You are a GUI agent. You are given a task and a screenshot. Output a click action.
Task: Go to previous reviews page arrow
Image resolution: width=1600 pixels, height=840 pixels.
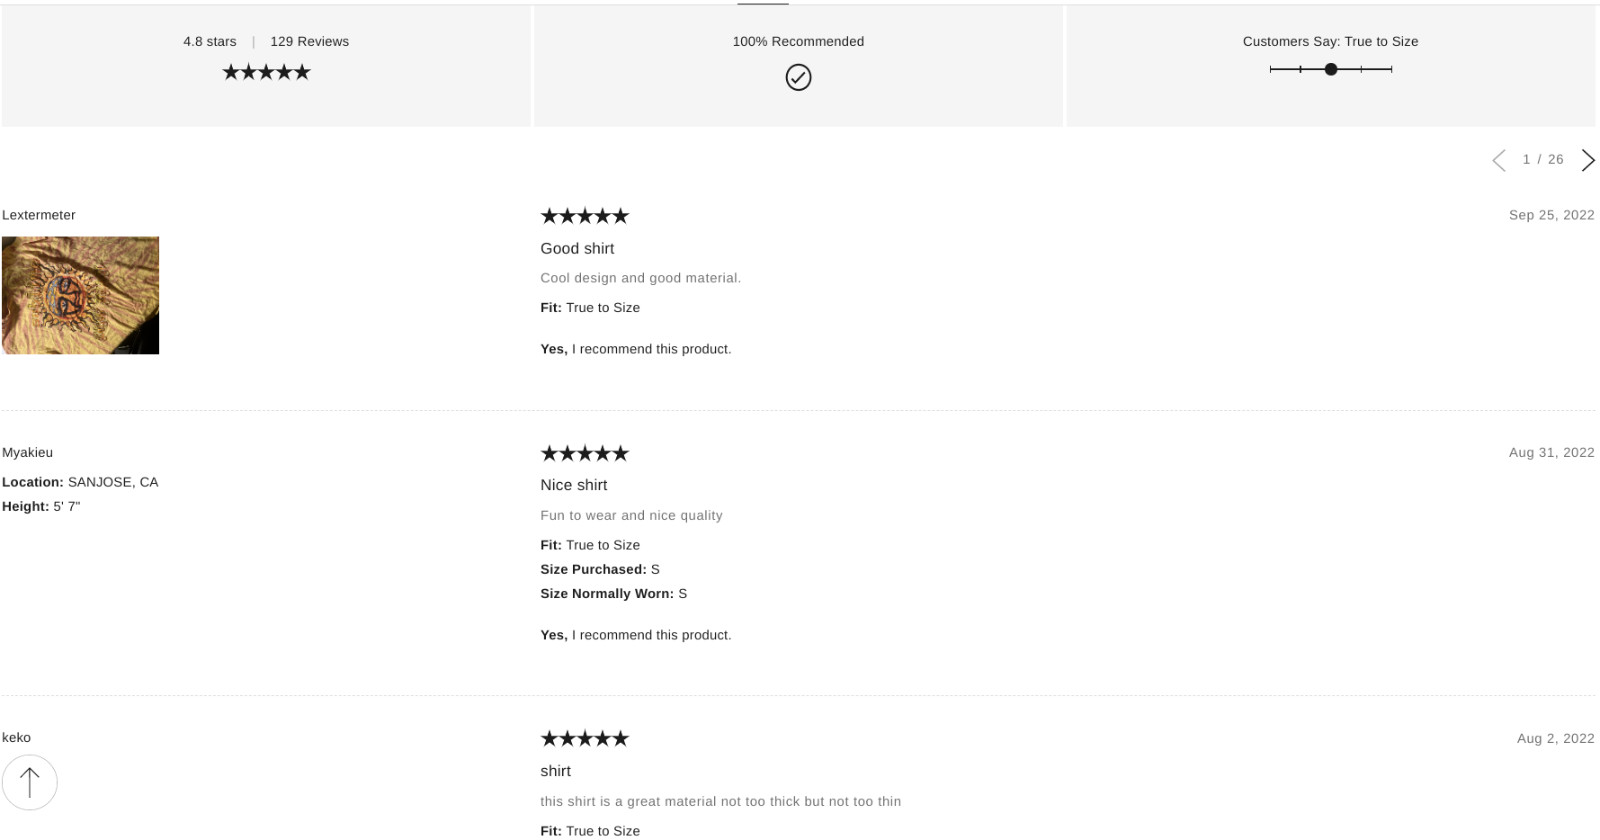click(x=1499, y=160)
